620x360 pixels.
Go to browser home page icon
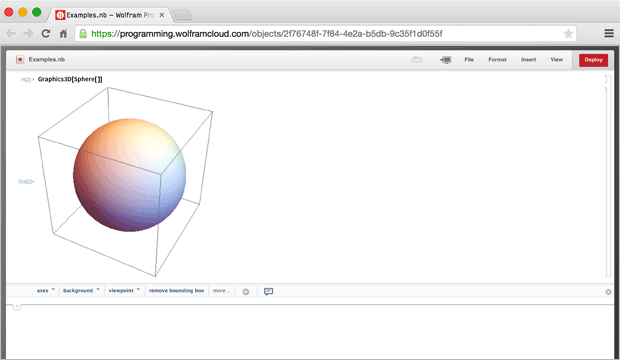click(x=63, y=34)
